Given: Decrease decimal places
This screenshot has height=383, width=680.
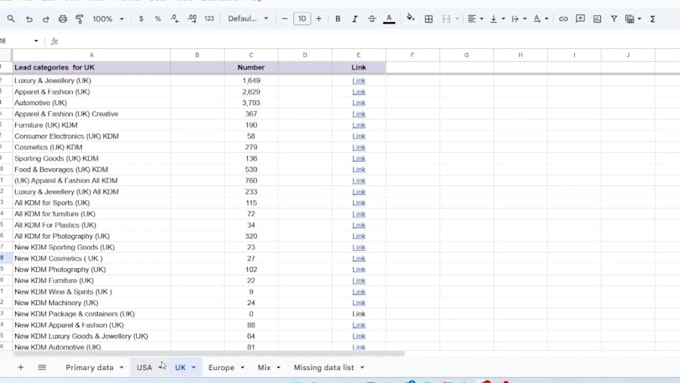Looking at the screenshot, I should coord(175,19).
